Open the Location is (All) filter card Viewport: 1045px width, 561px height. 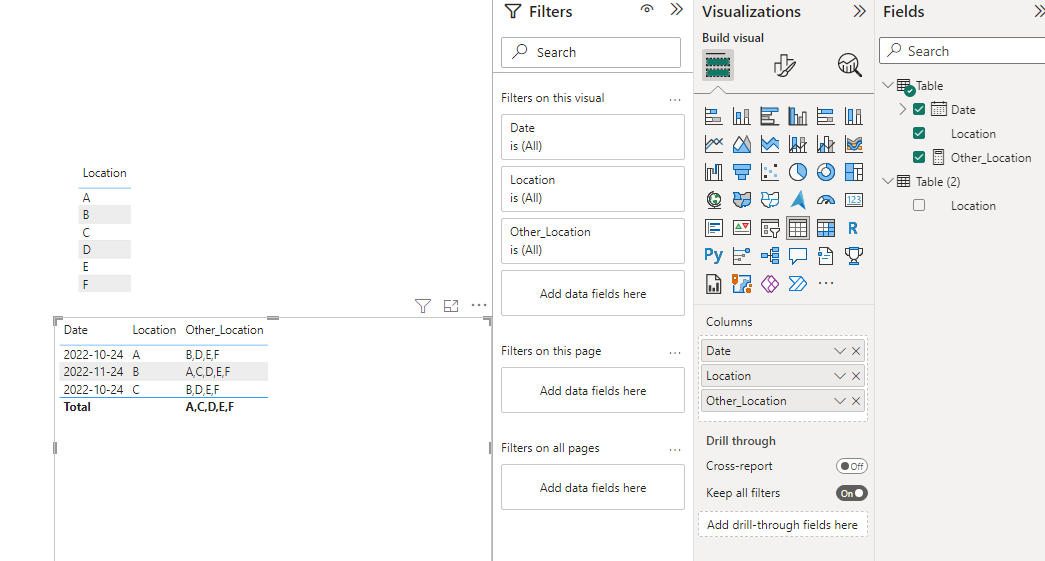(x=592, y=189)
